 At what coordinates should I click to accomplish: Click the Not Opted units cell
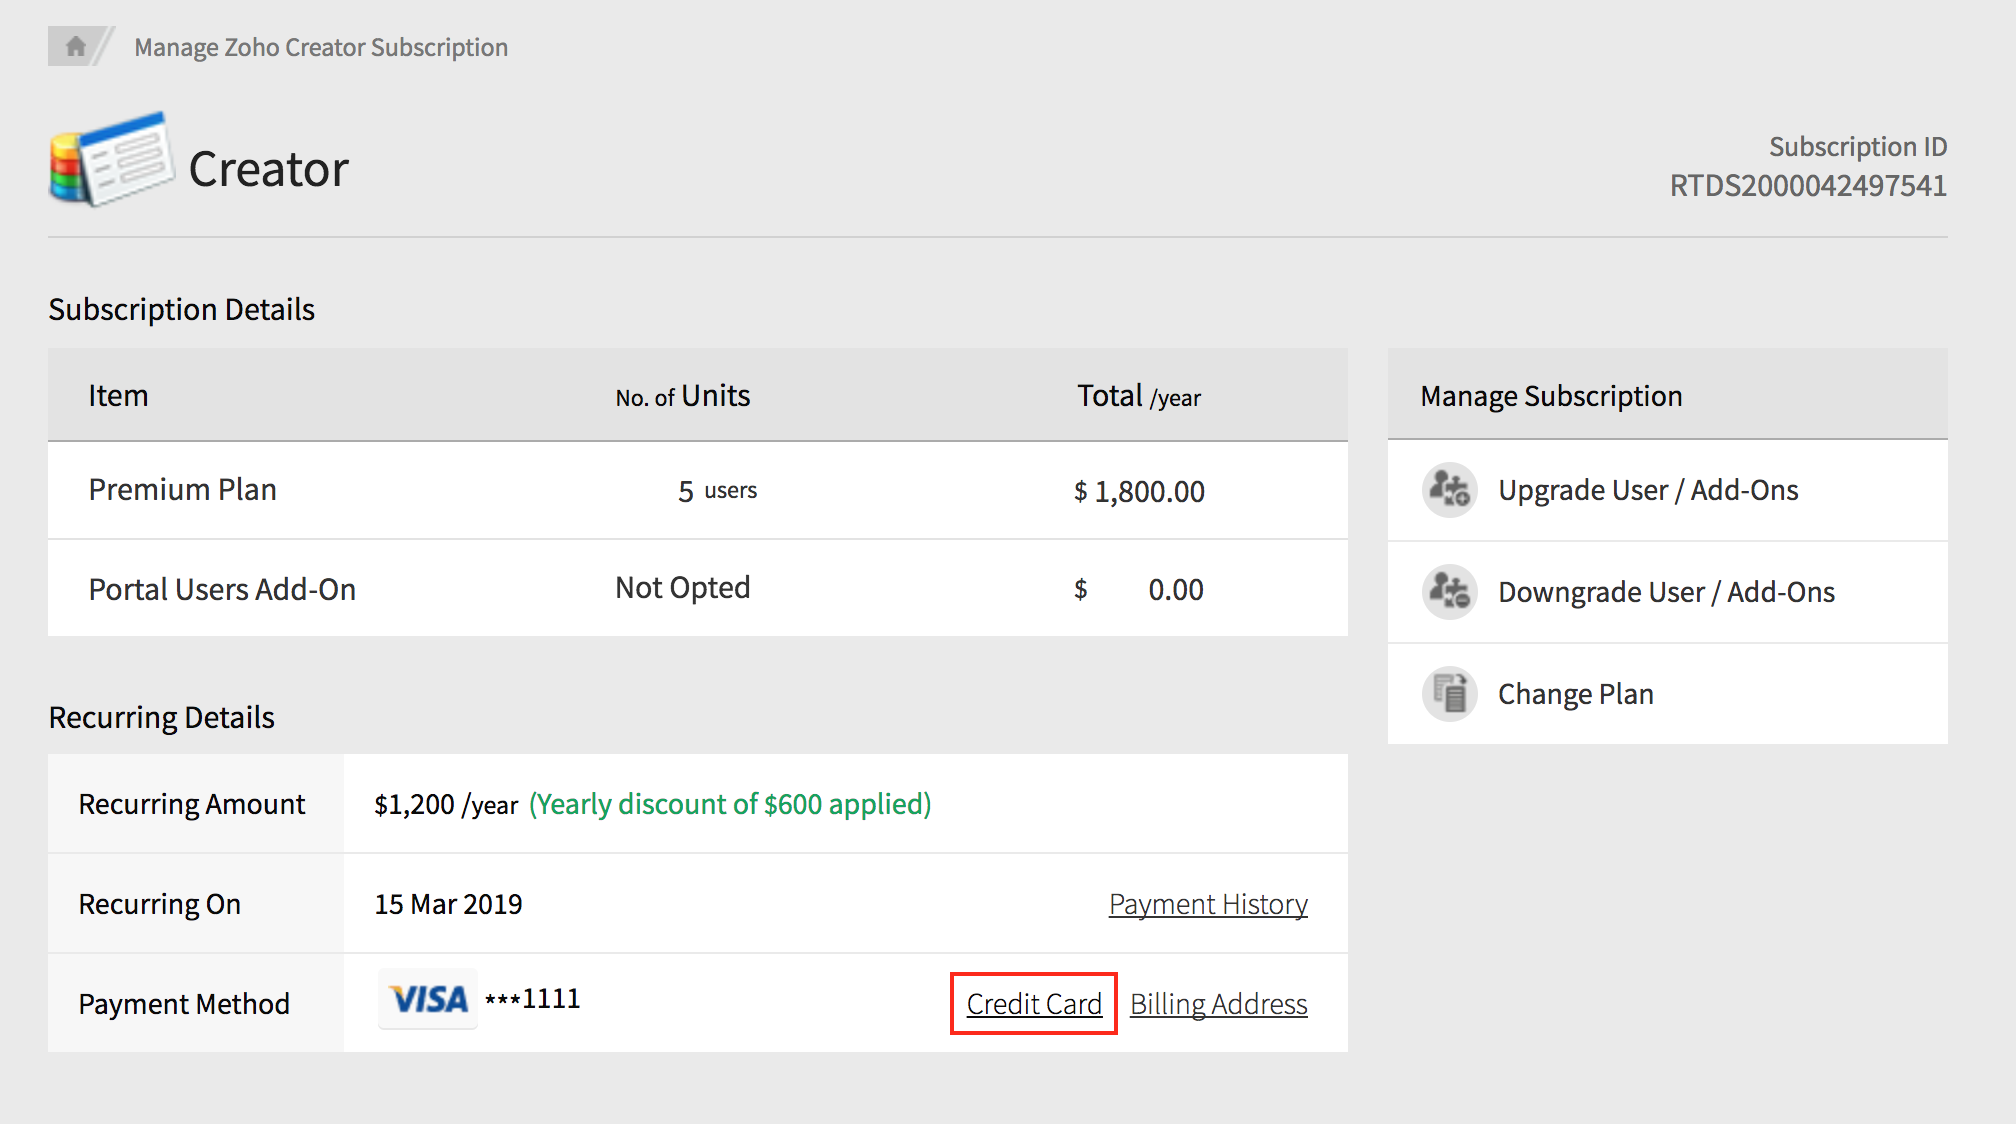tap(683, 588)
